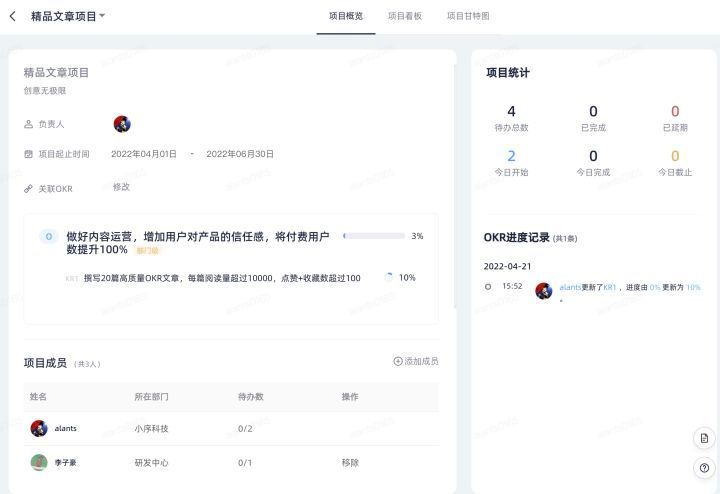The image size is (720, 494).
Task: Click the 已延期 count
Action: [x=675, y=112]
